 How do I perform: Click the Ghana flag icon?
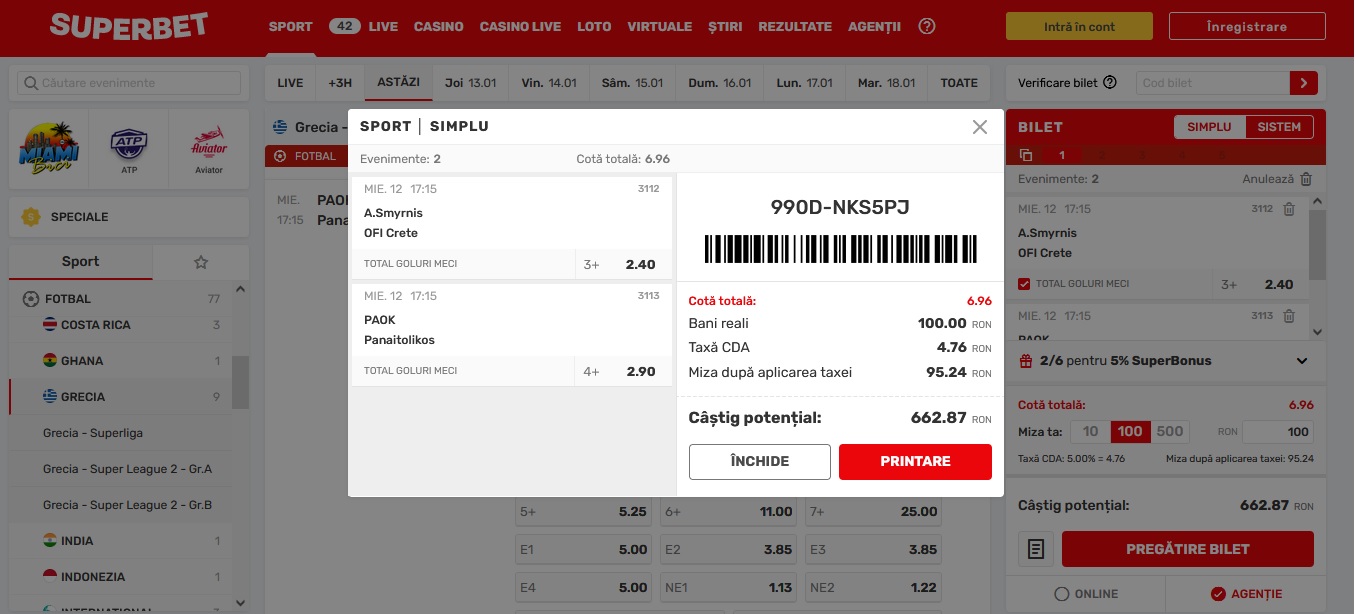coord(50,361)
